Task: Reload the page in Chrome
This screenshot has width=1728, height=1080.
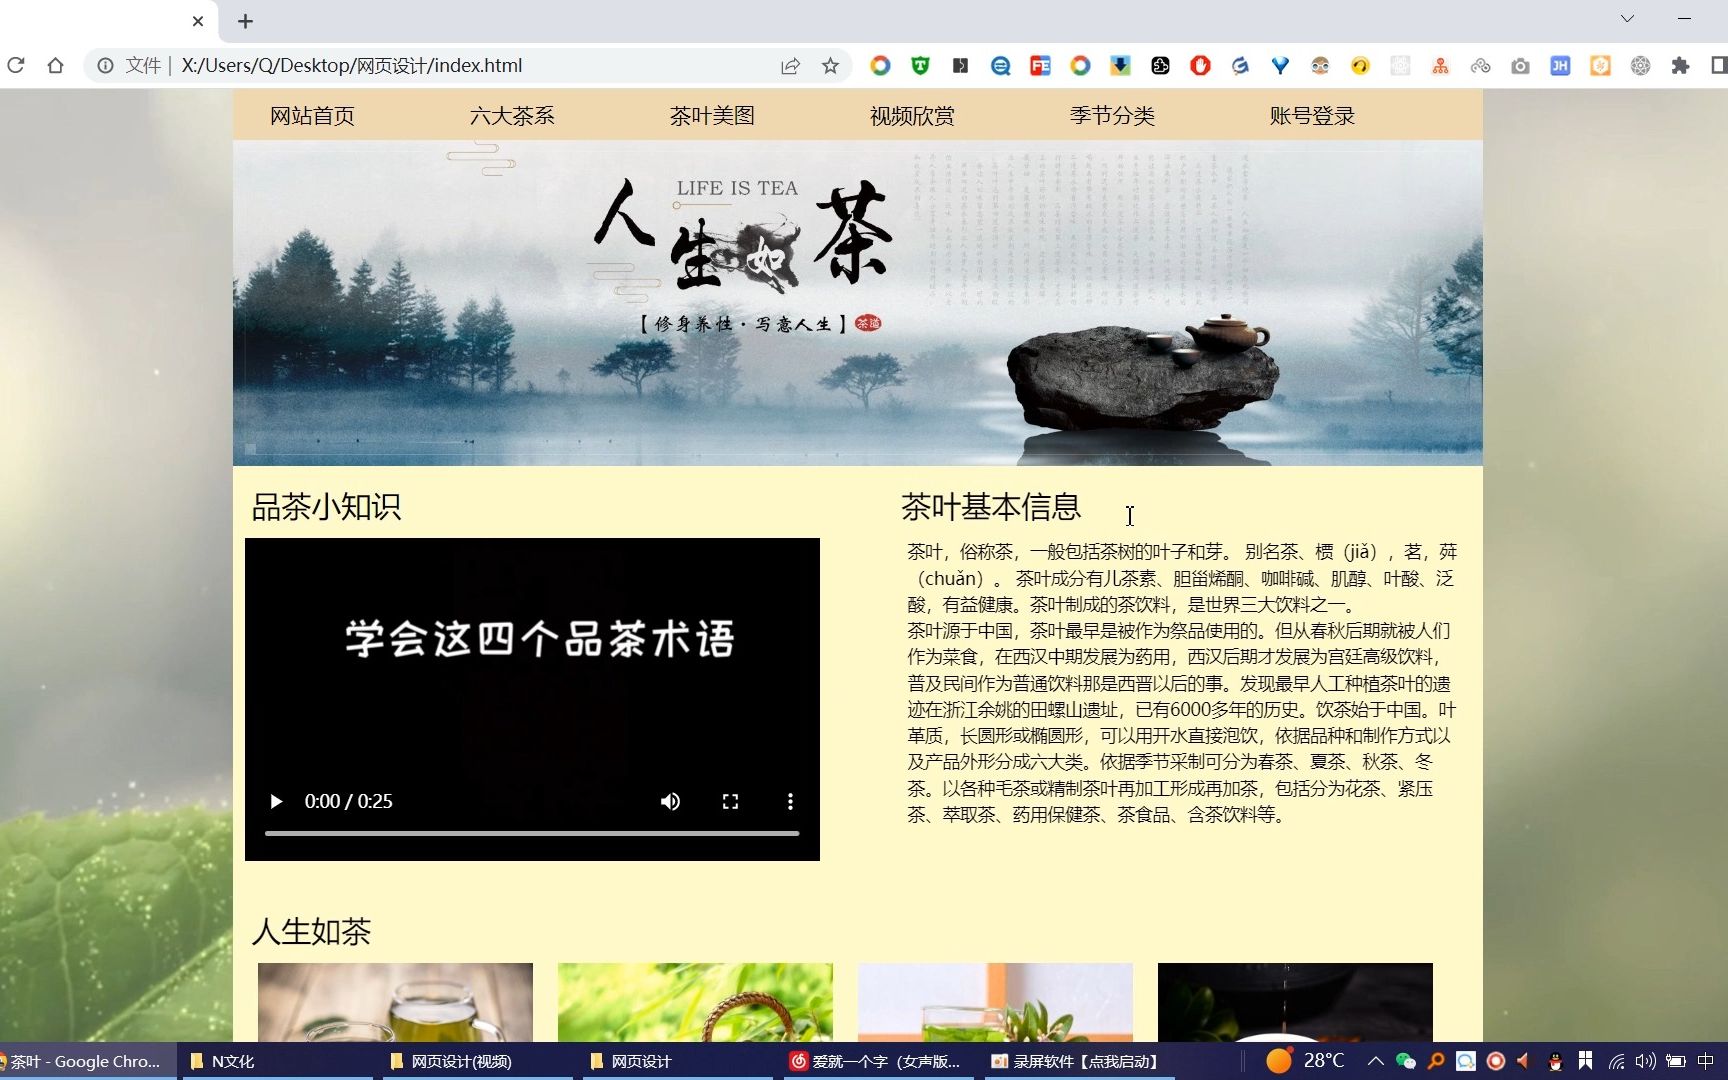Action: pyautogui.click(x=16, y=65)
